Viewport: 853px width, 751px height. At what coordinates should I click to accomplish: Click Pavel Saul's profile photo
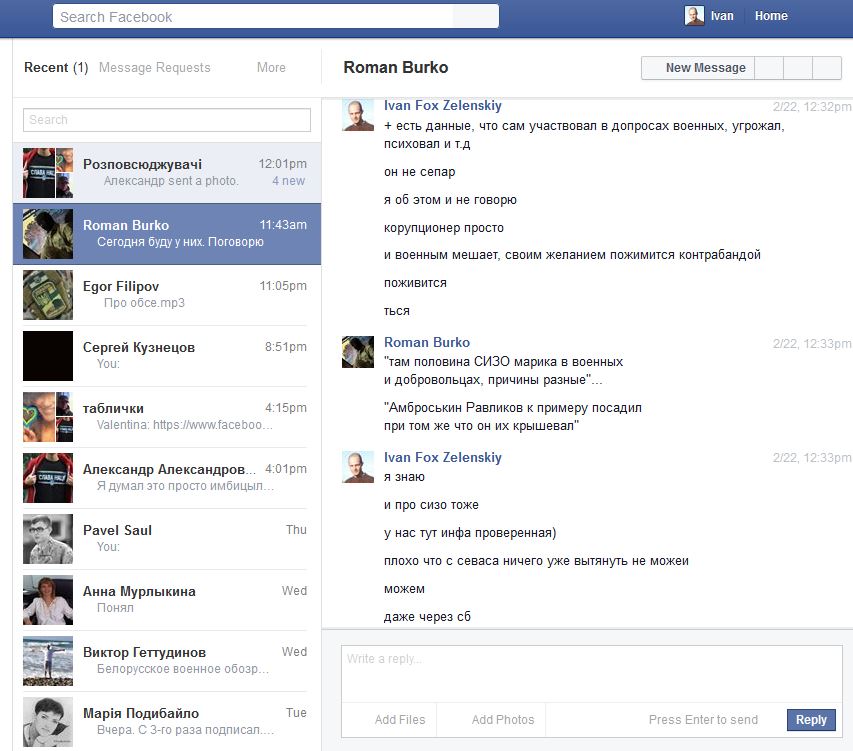[48, 539]
